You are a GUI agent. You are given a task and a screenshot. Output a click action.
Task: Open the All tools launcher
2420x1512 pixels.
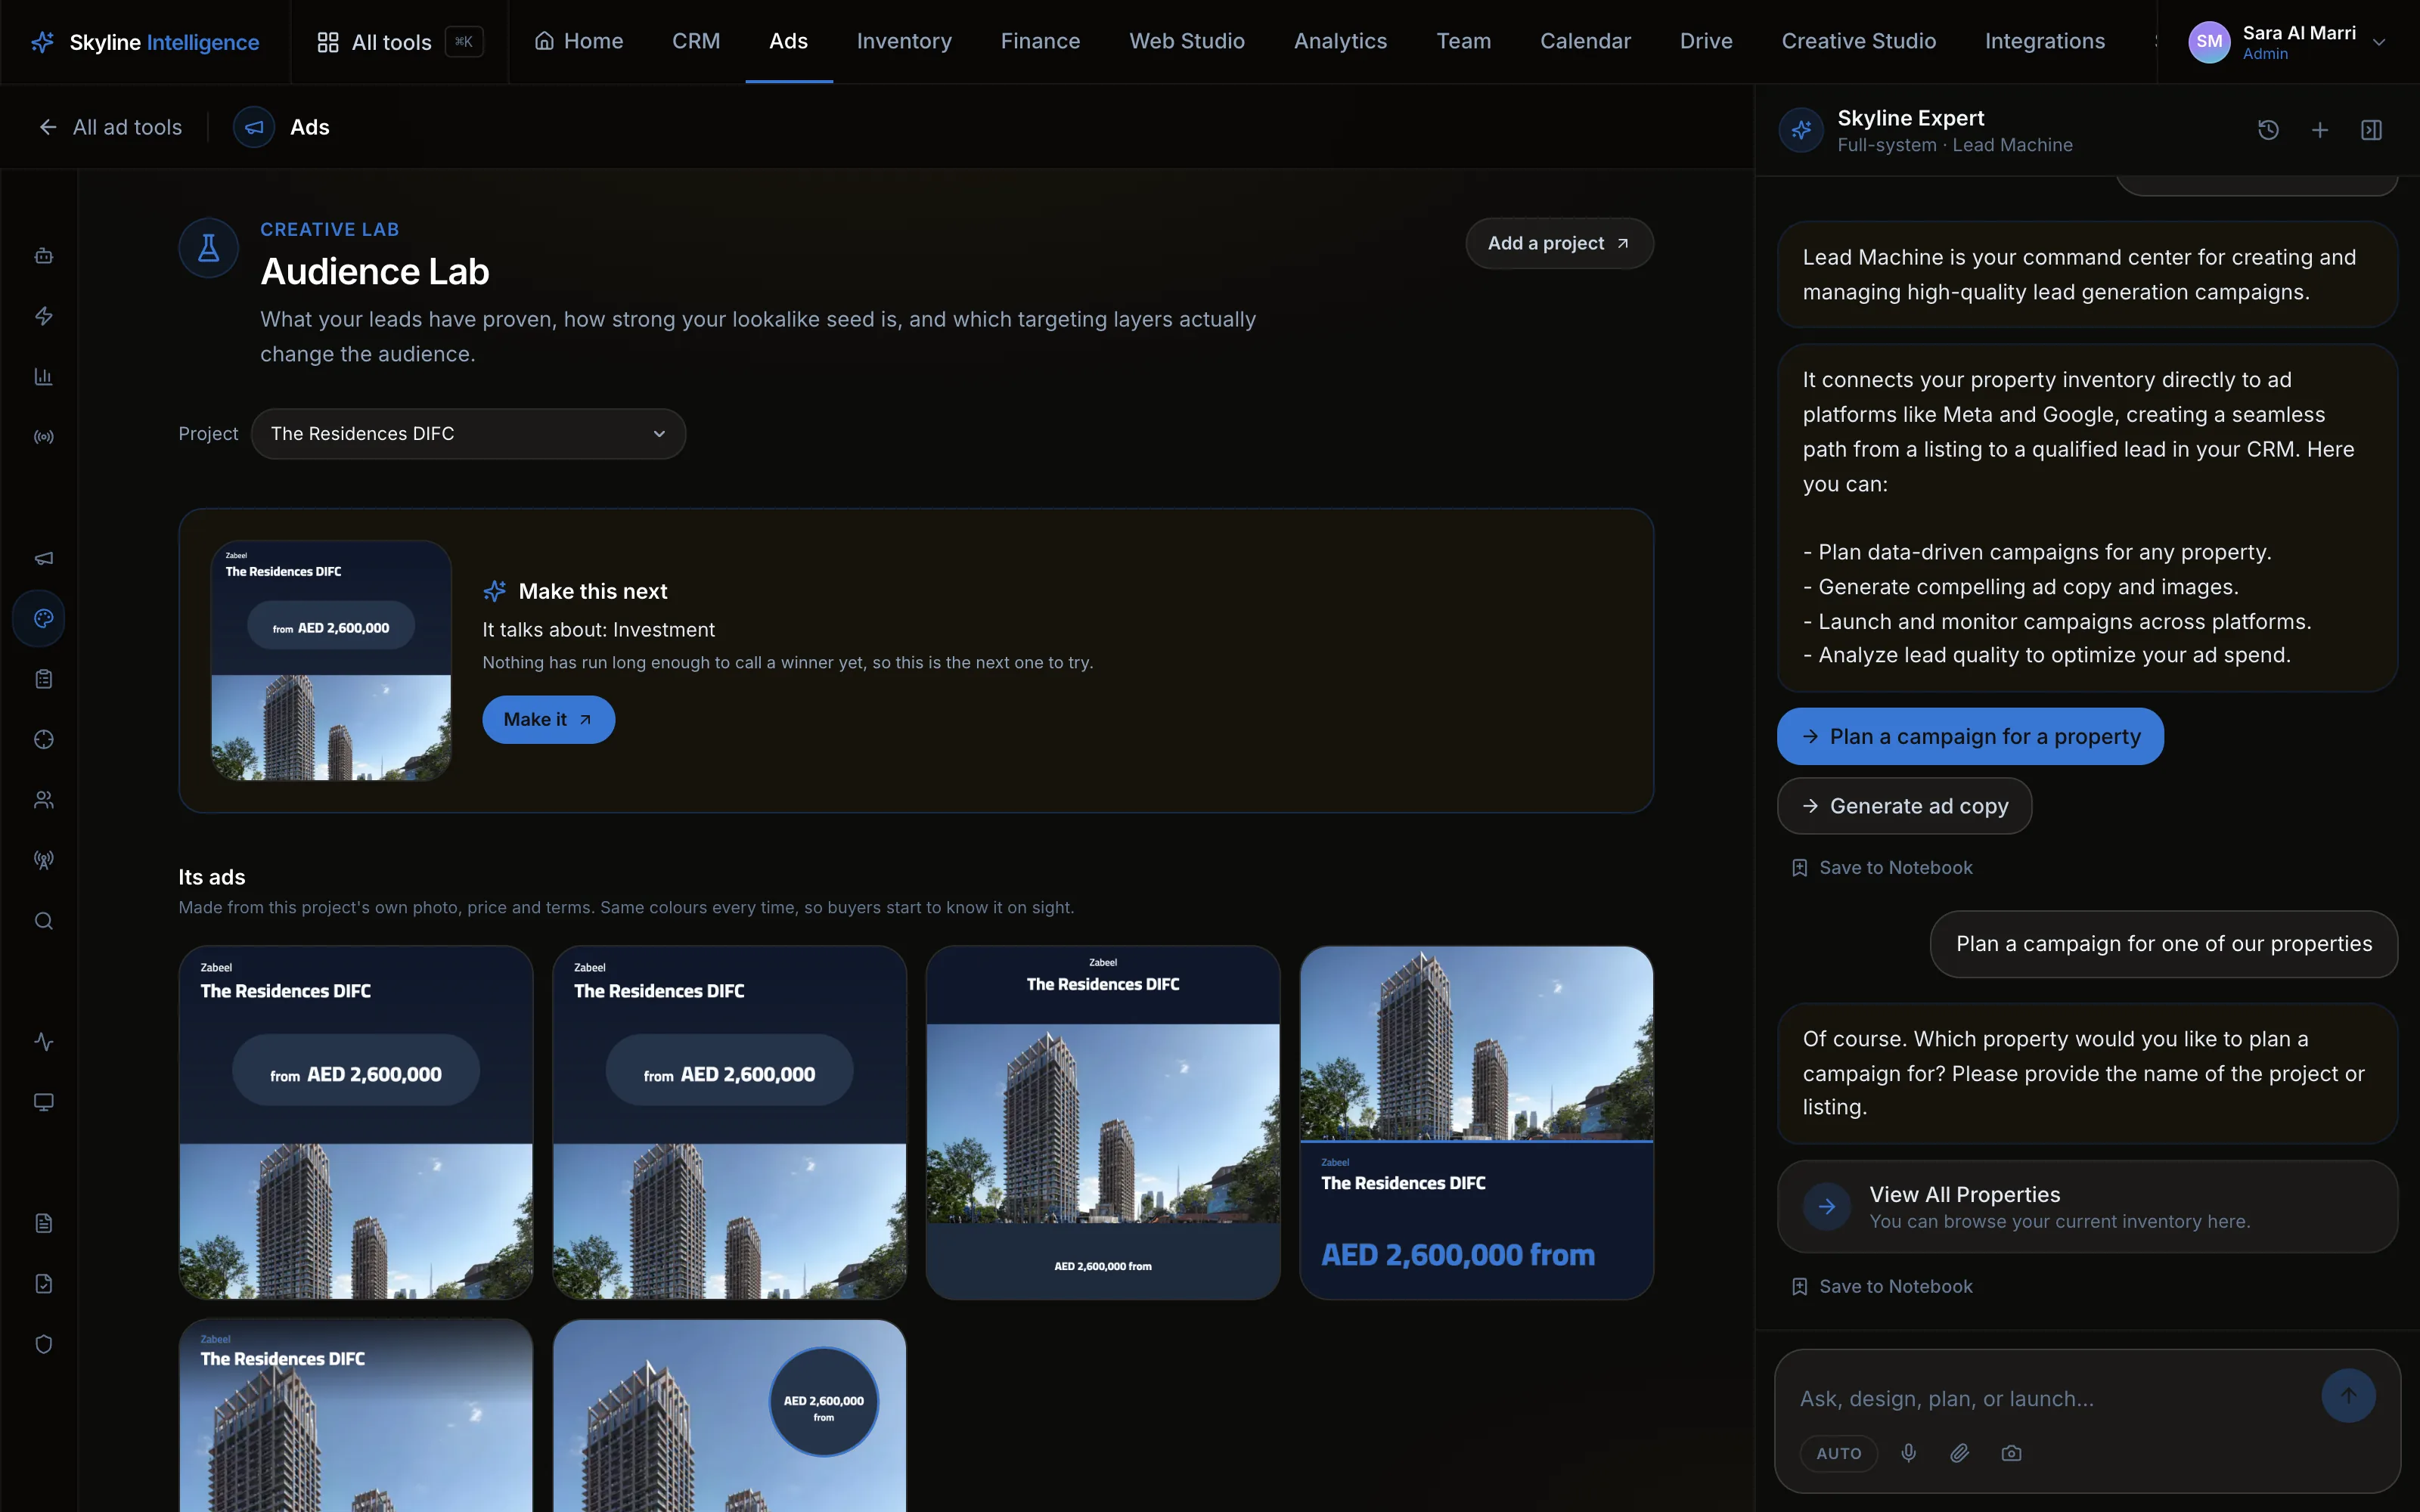tap(400, 42)
